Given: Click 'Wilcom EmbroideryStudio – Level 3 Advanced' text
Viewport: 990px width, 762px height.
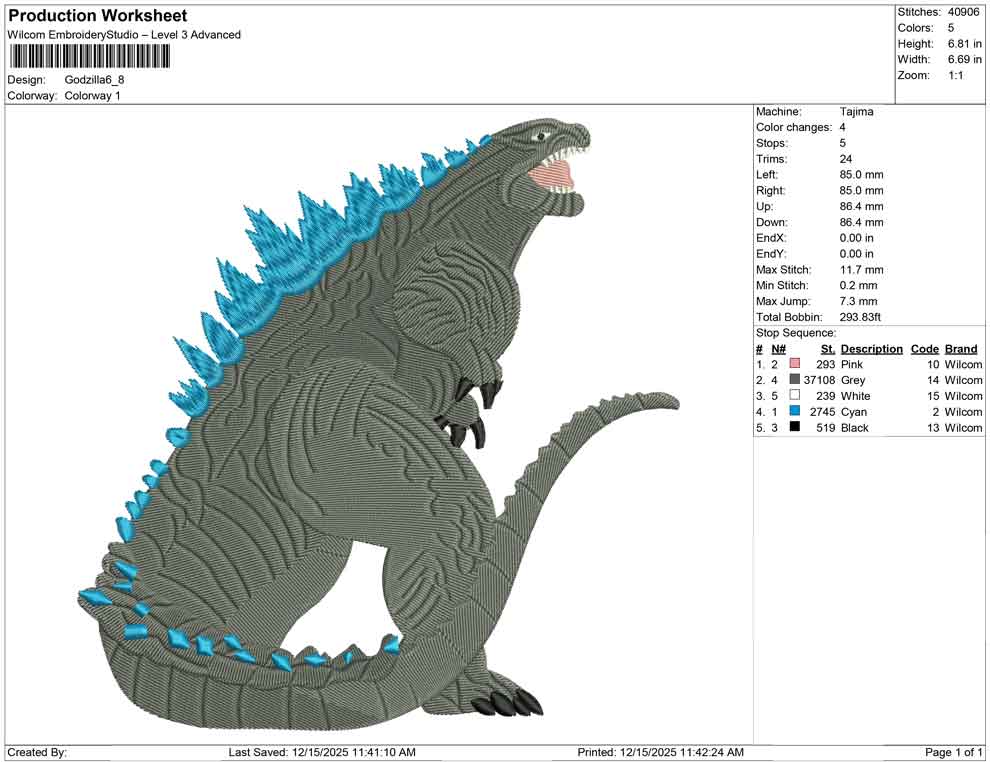Looking at the screenshot, I should pos(124,35).
